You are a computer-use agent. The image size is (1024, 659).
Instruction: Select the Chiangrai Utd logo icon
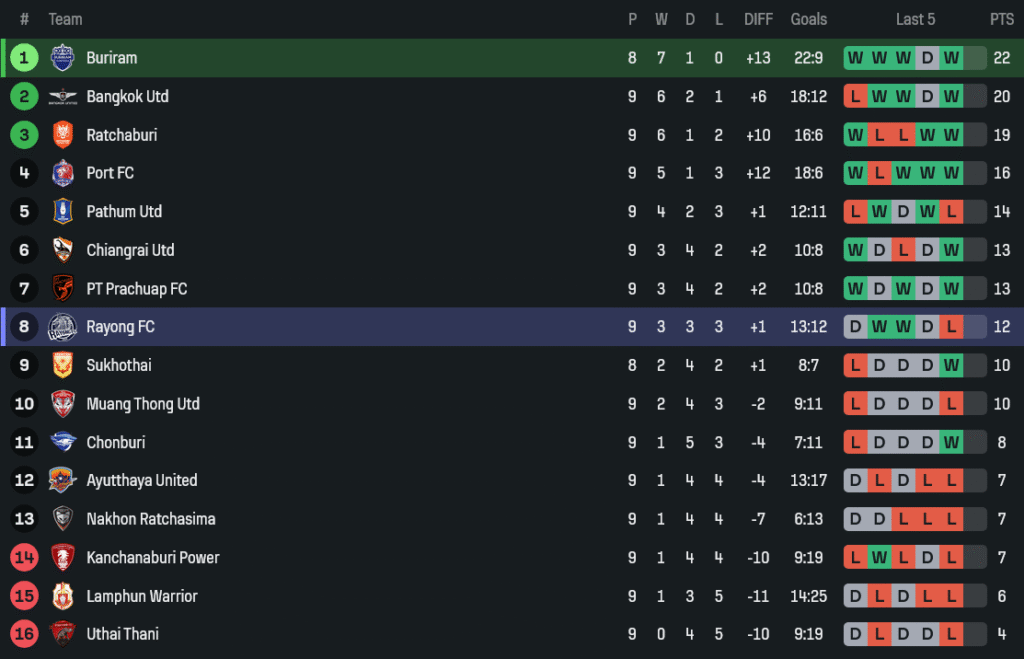(x=62, y=250)
